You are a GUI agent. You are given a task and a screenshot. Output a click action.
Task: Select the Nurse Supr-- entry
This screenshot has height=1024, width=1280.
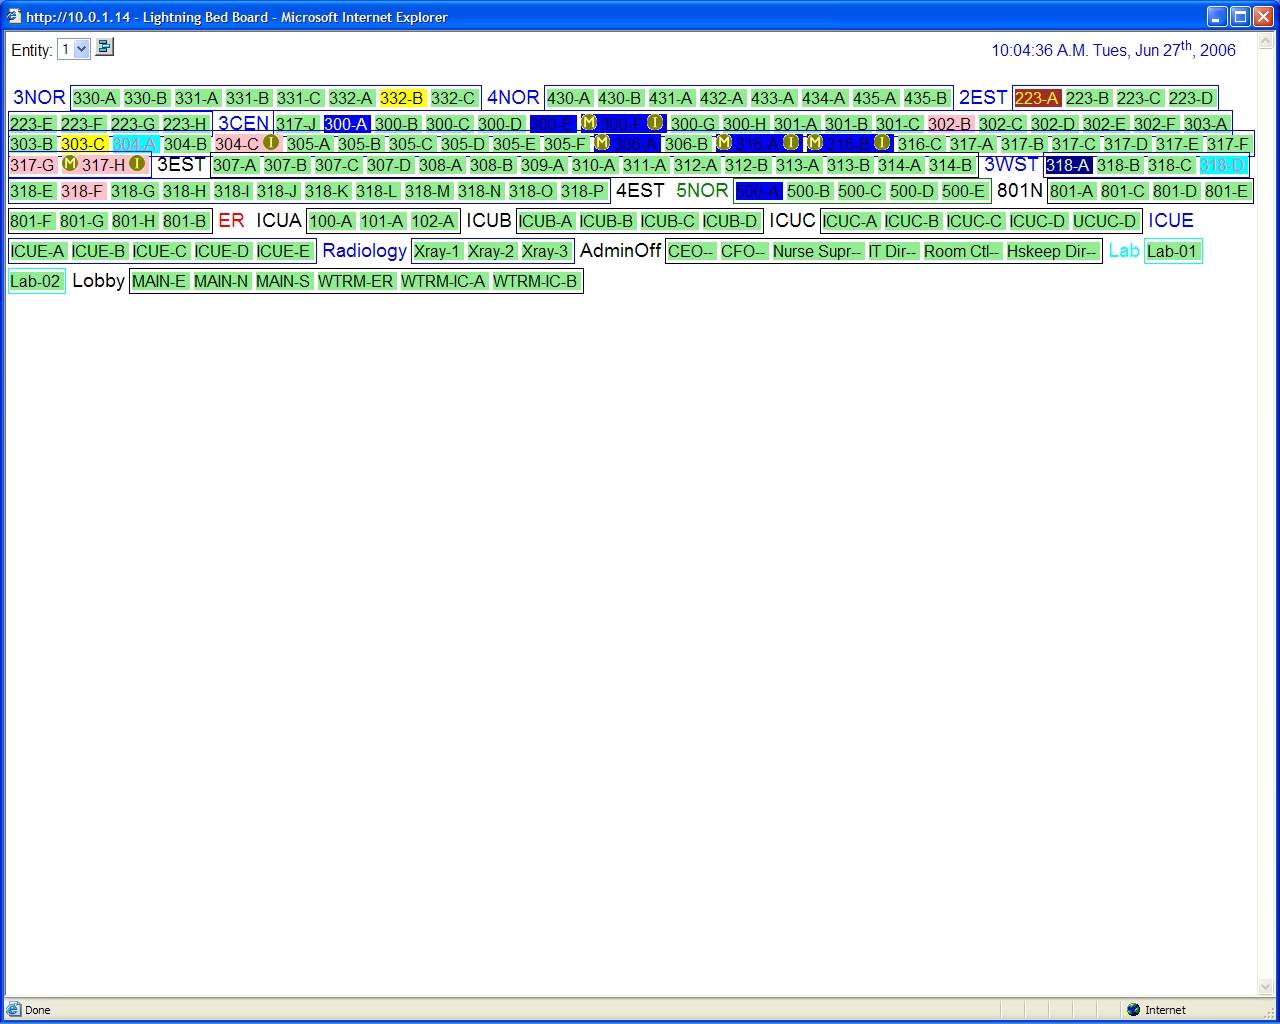[x=817, y=251]
